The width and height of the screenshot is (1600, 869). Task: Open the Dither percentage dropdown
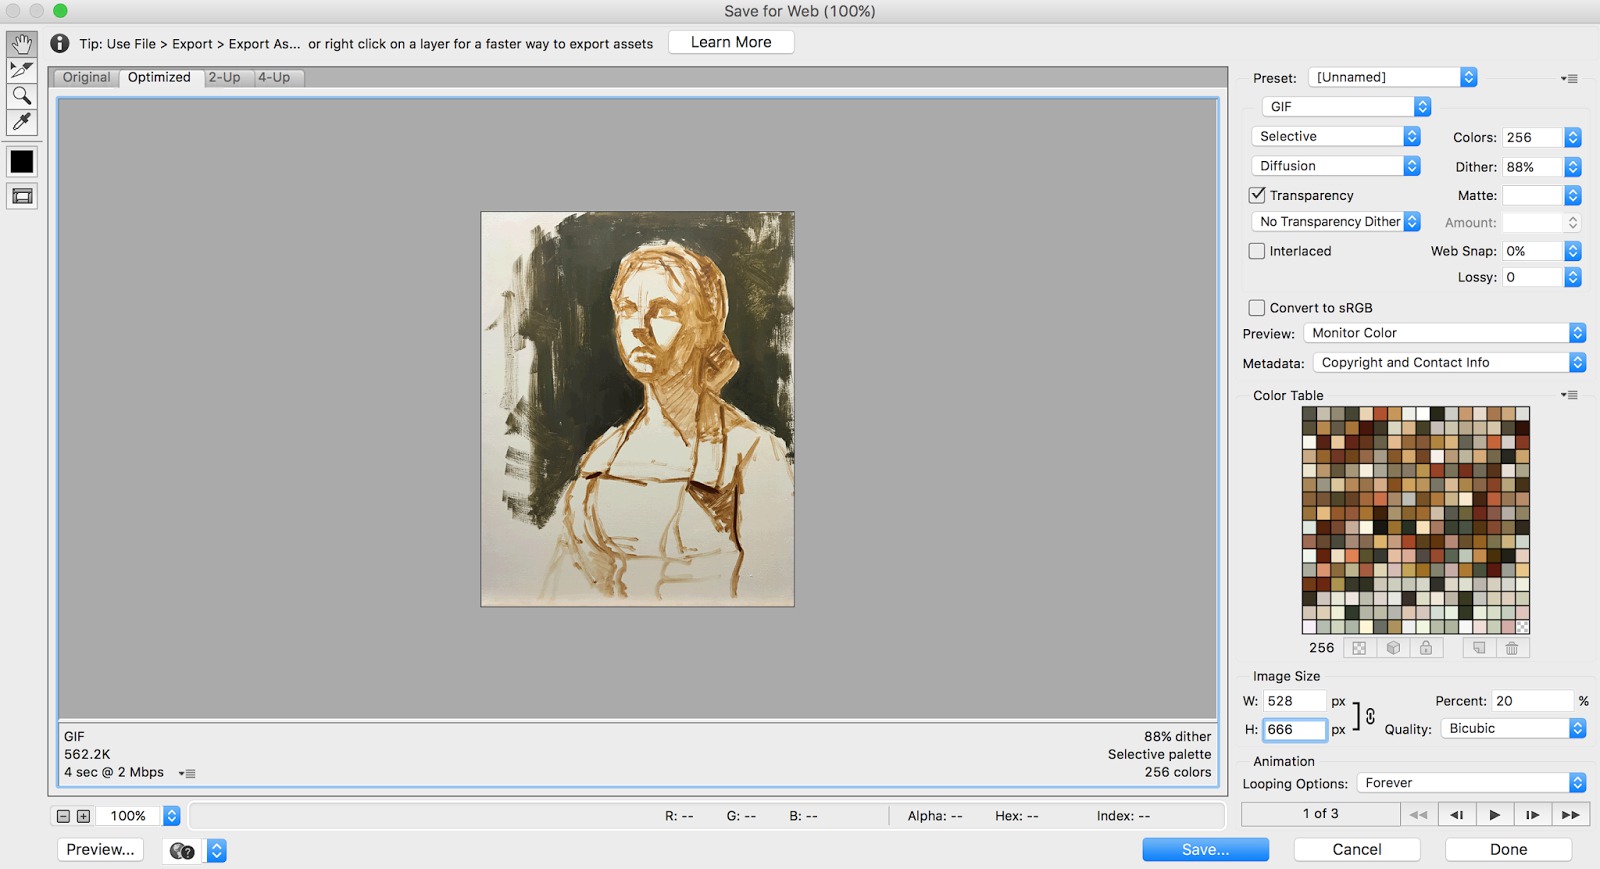click(x=1573, y=167)
